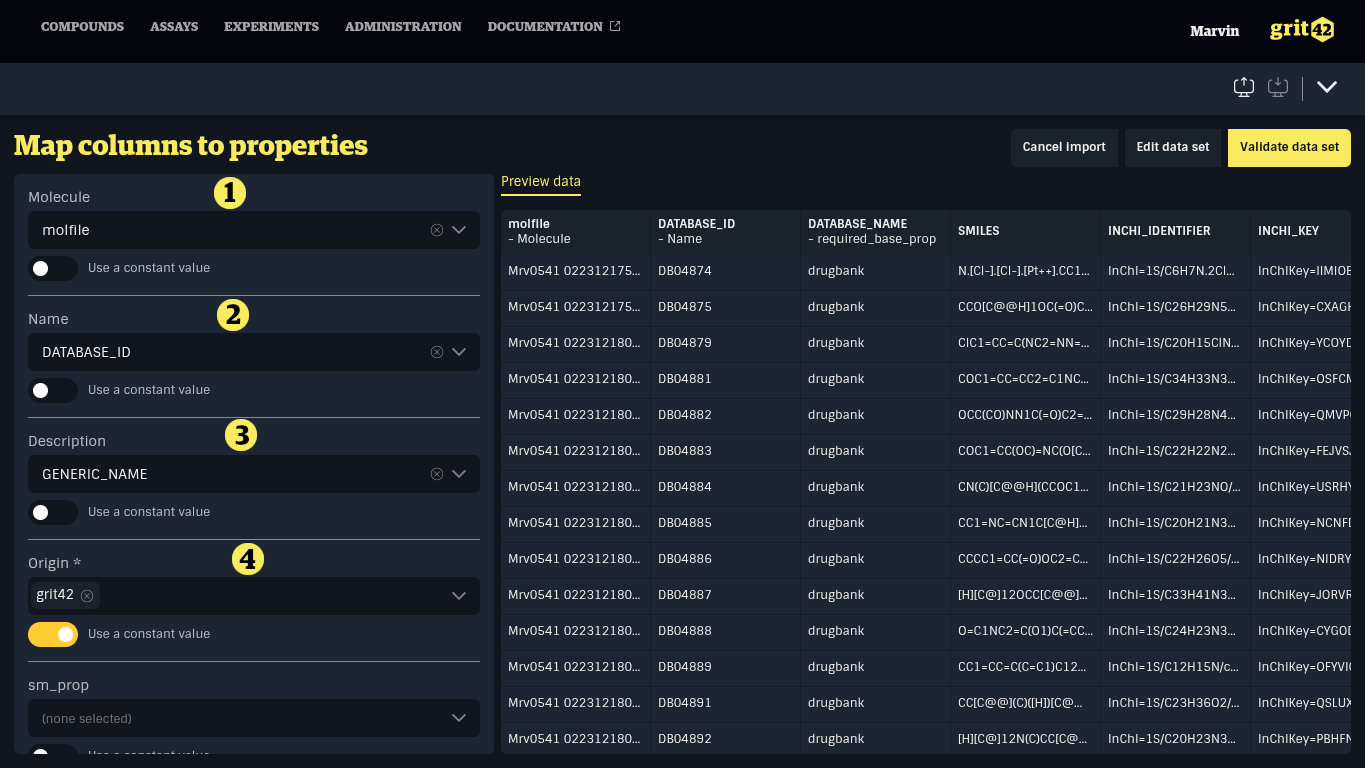Click the DB04892 cell
The image size is (1365, 768).
coord(726,739)
